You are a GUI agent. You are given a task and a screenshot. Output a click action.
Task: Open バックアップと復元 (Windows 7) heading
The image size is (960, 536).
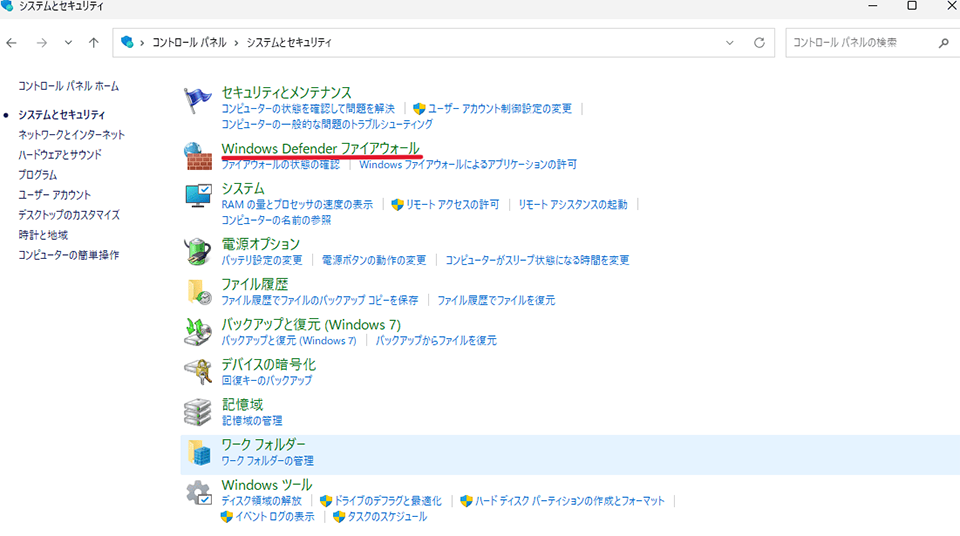pyautogui.click(x=311, y=324)
